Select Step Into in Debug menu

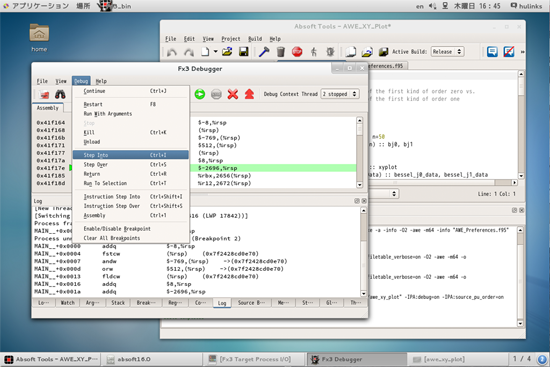(131, 155)
